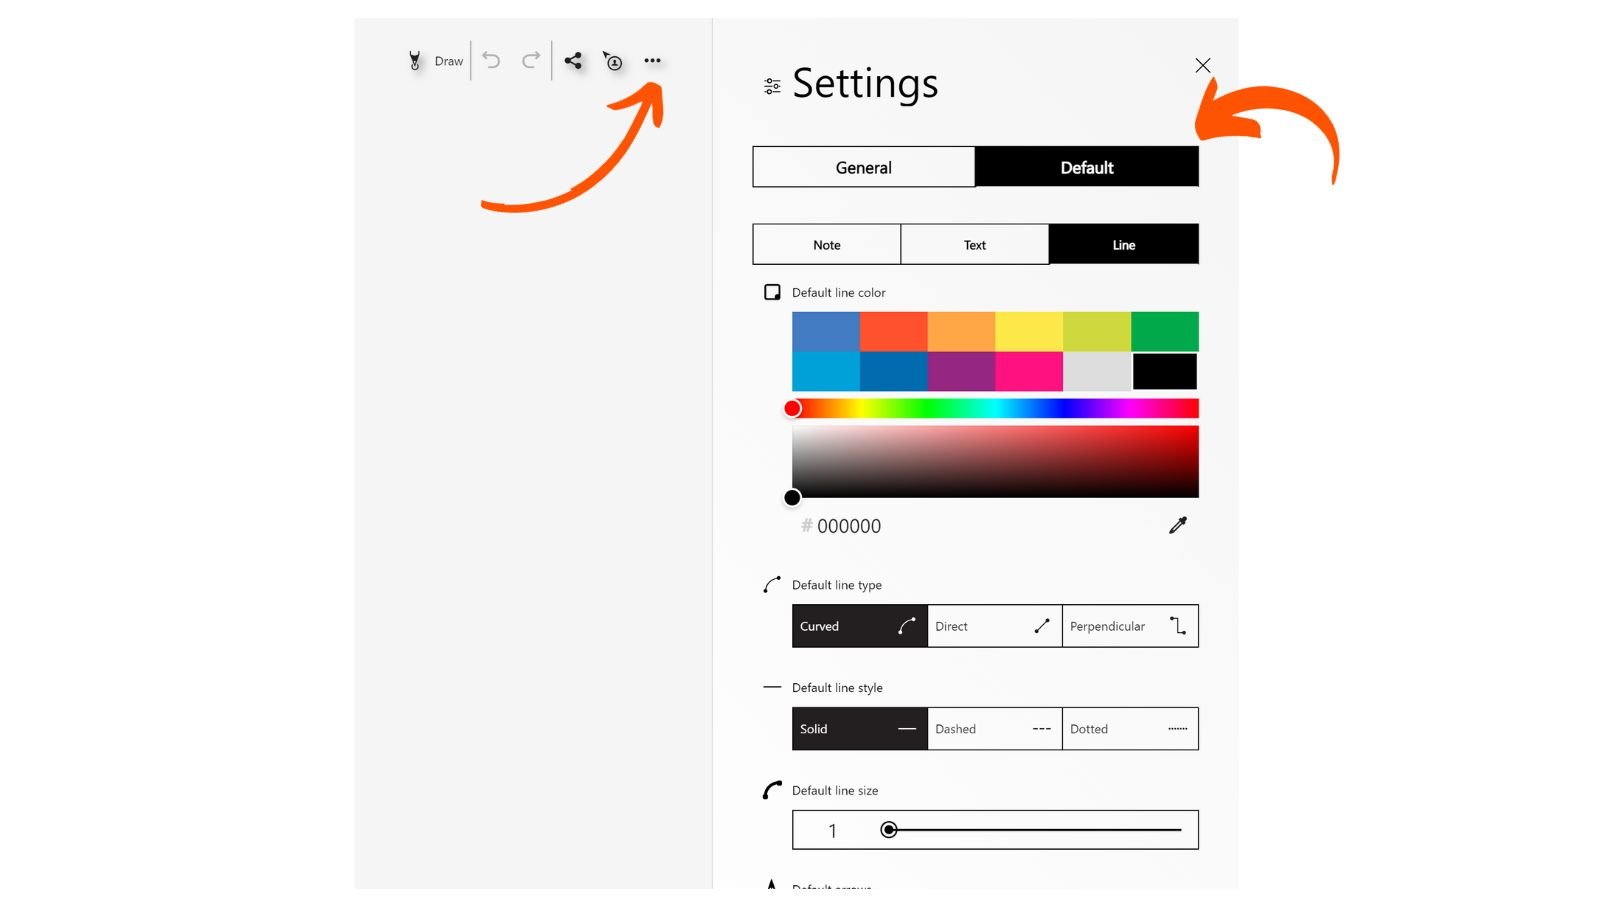Open the more options menu

click(x=652, y=60)
